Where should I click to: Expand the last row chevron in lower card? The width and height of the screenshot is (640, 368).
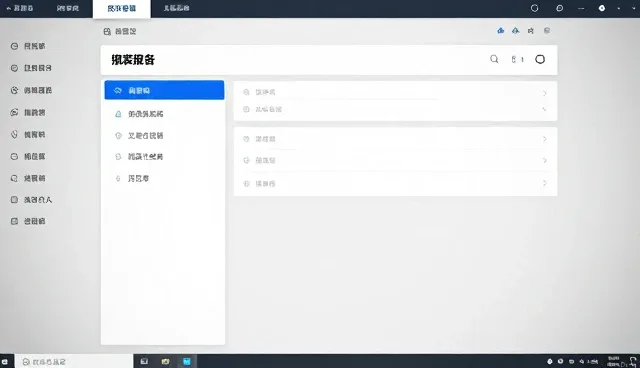point(544,183)
